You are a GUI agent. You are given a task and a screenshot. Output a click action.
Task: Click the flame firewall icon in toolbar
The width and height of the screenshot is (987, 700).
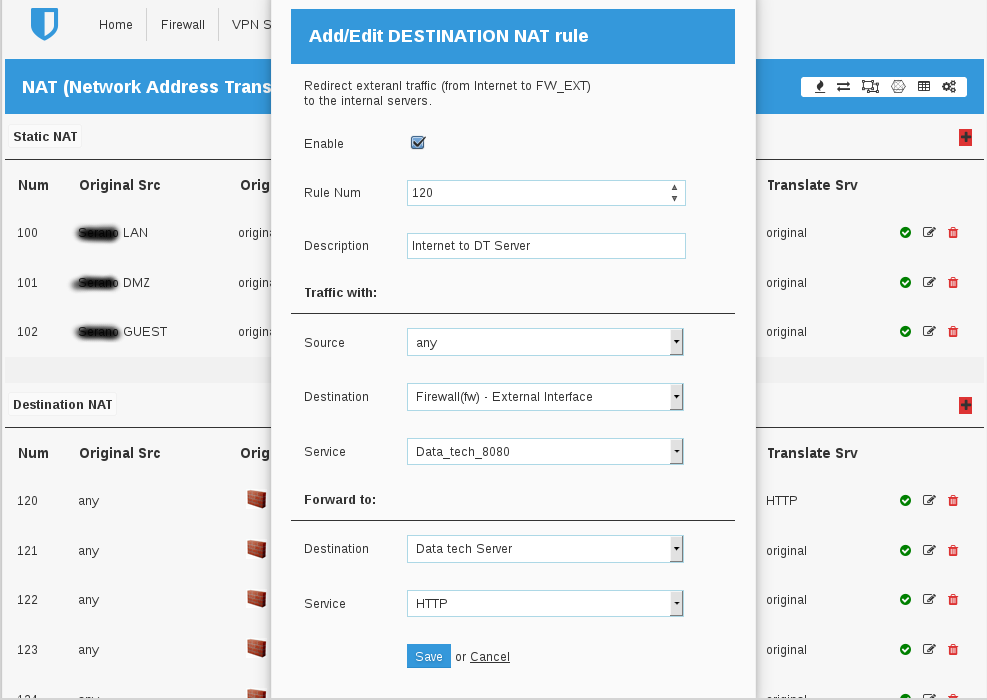tap(820, 87)
